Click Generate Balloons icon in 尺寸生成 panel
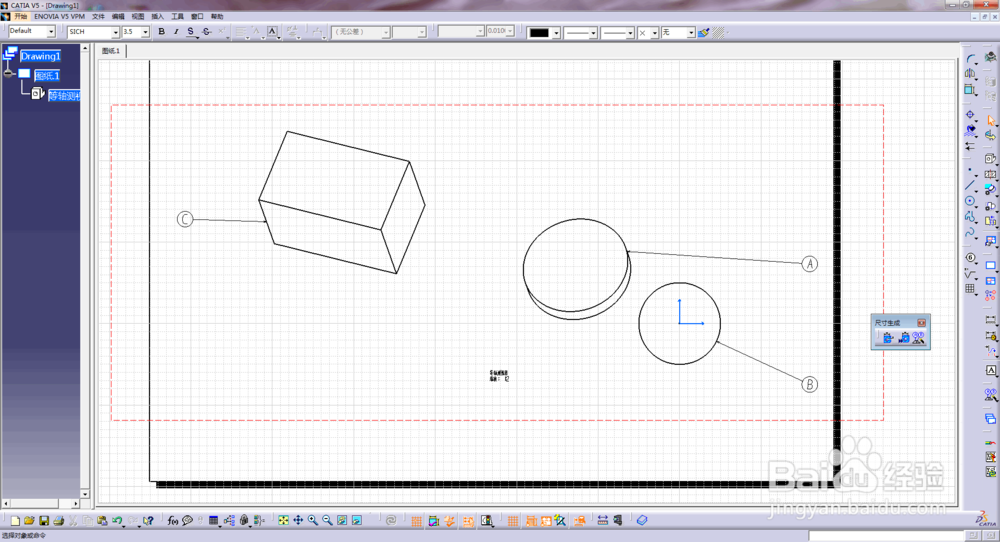 (918, 338)
